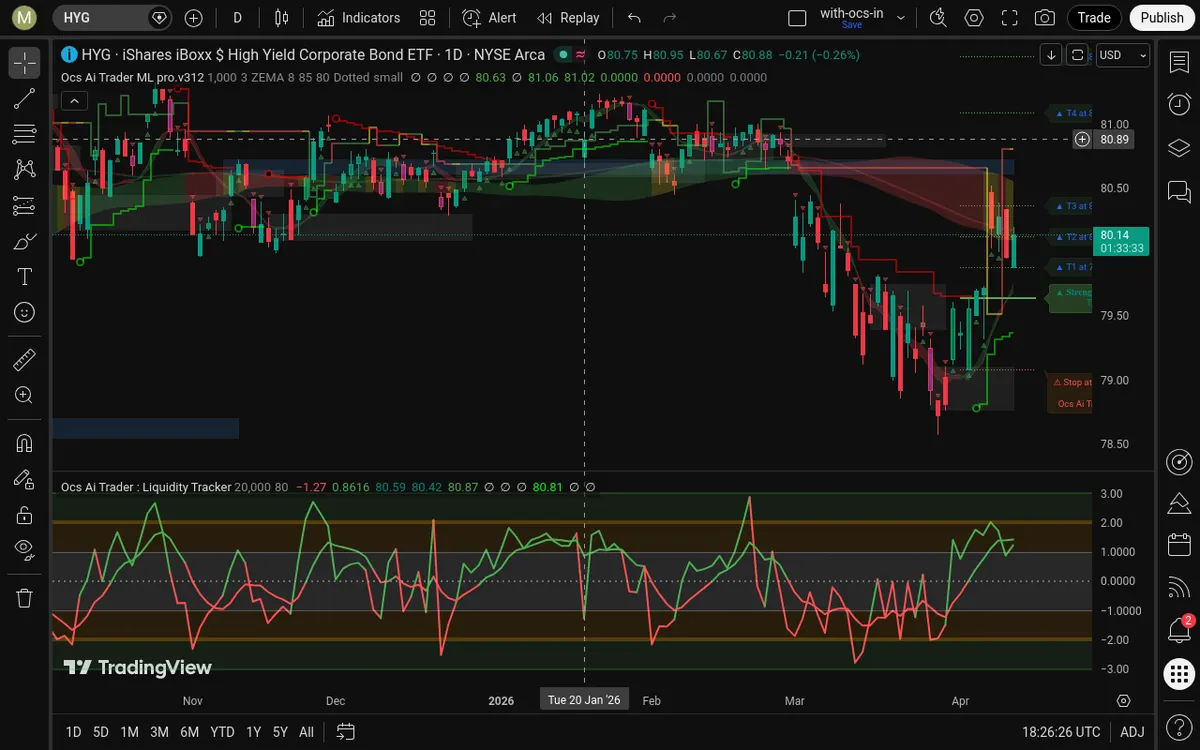Toggle ADJ adjusted data
The height and width of the screenshot is (750, 1200).
(1132, 732)
